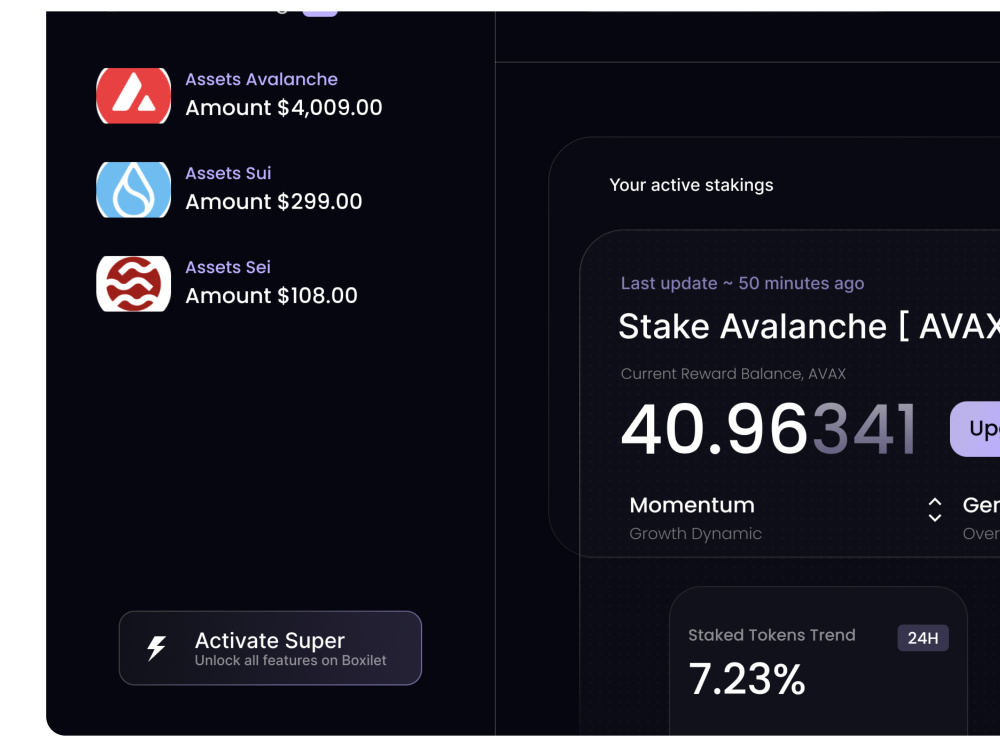Click the lightning bolt icon in Activate Super
This screenshot has width=1000, height=750.
point(156,647)
